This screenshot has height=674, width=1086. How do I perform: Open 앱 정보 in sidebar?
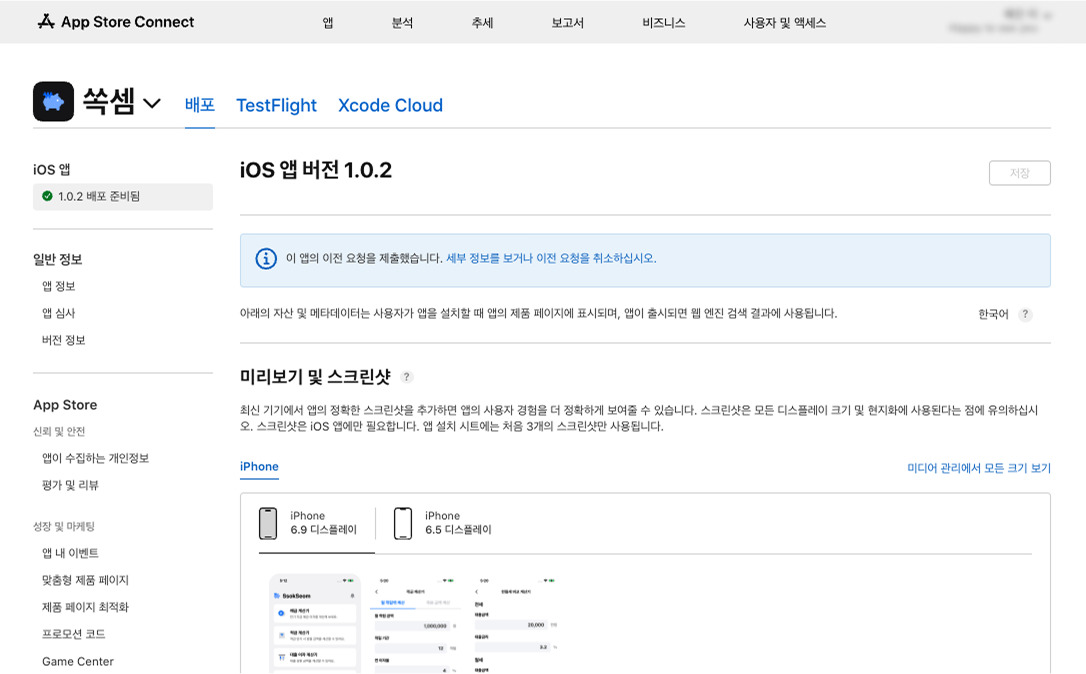59,286
